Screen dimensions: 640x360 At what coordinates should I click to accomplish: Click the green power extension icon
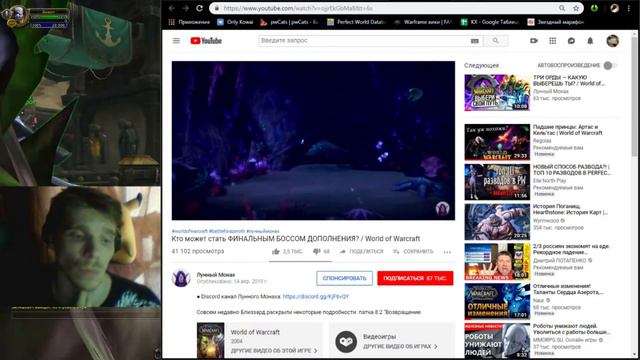pos(594,8)
